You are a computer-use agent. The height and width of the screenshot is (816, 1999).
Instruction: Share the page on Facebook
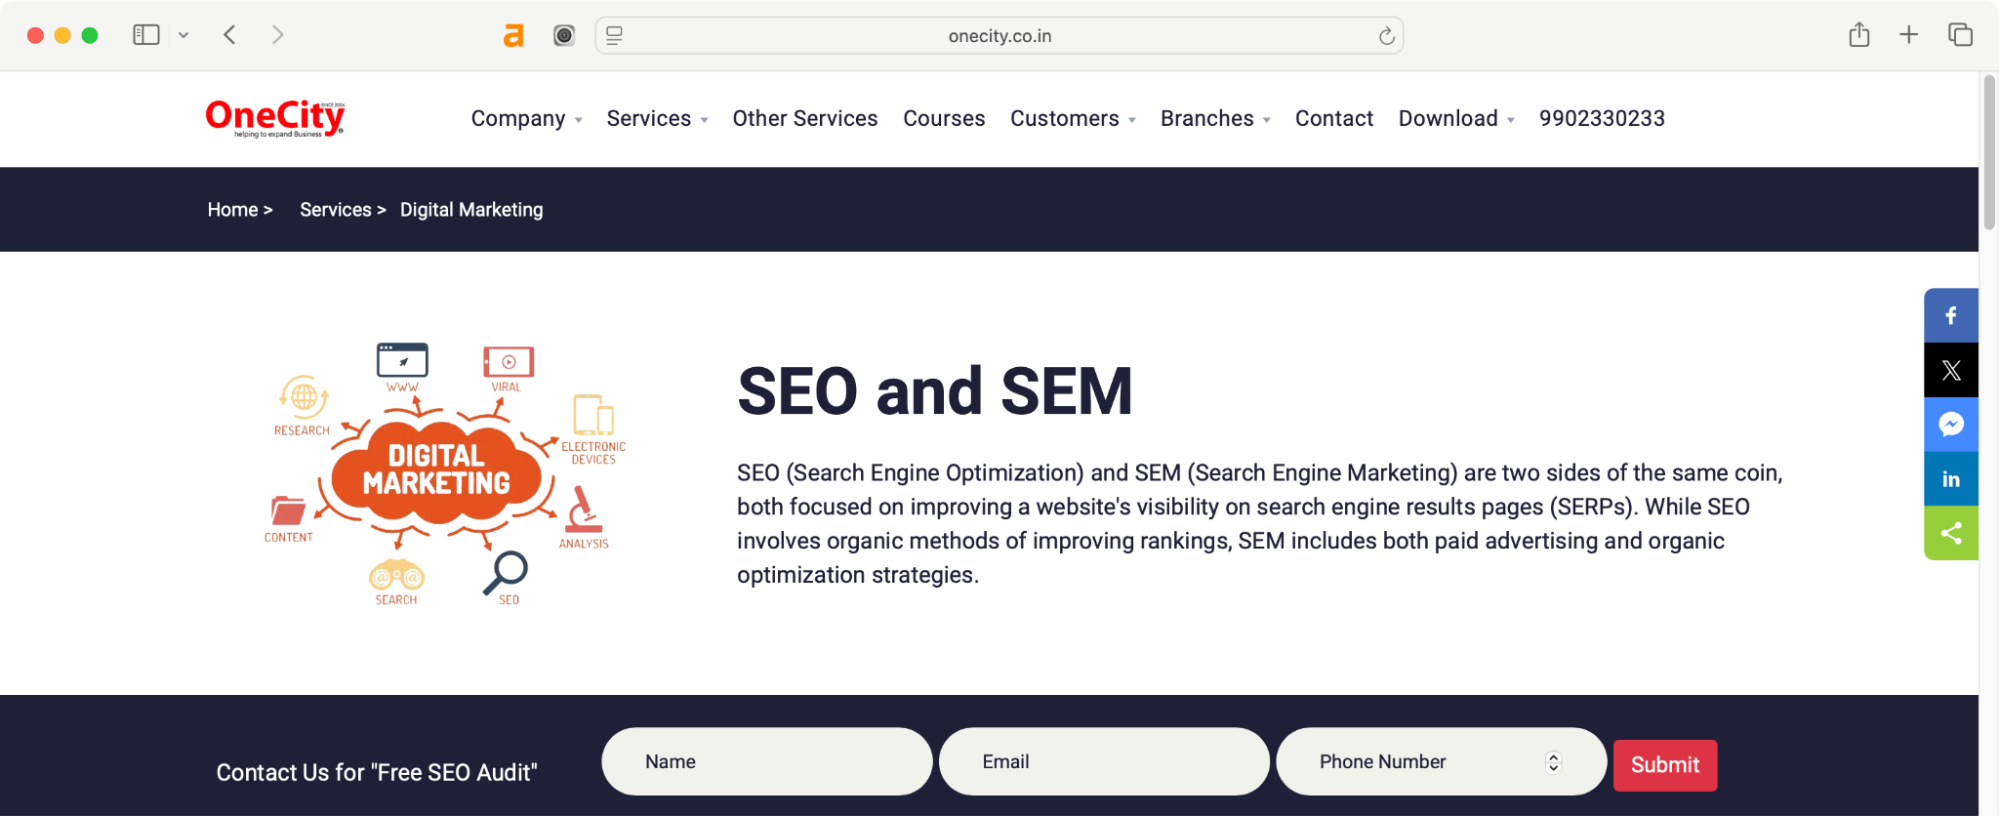point(1950,315)
